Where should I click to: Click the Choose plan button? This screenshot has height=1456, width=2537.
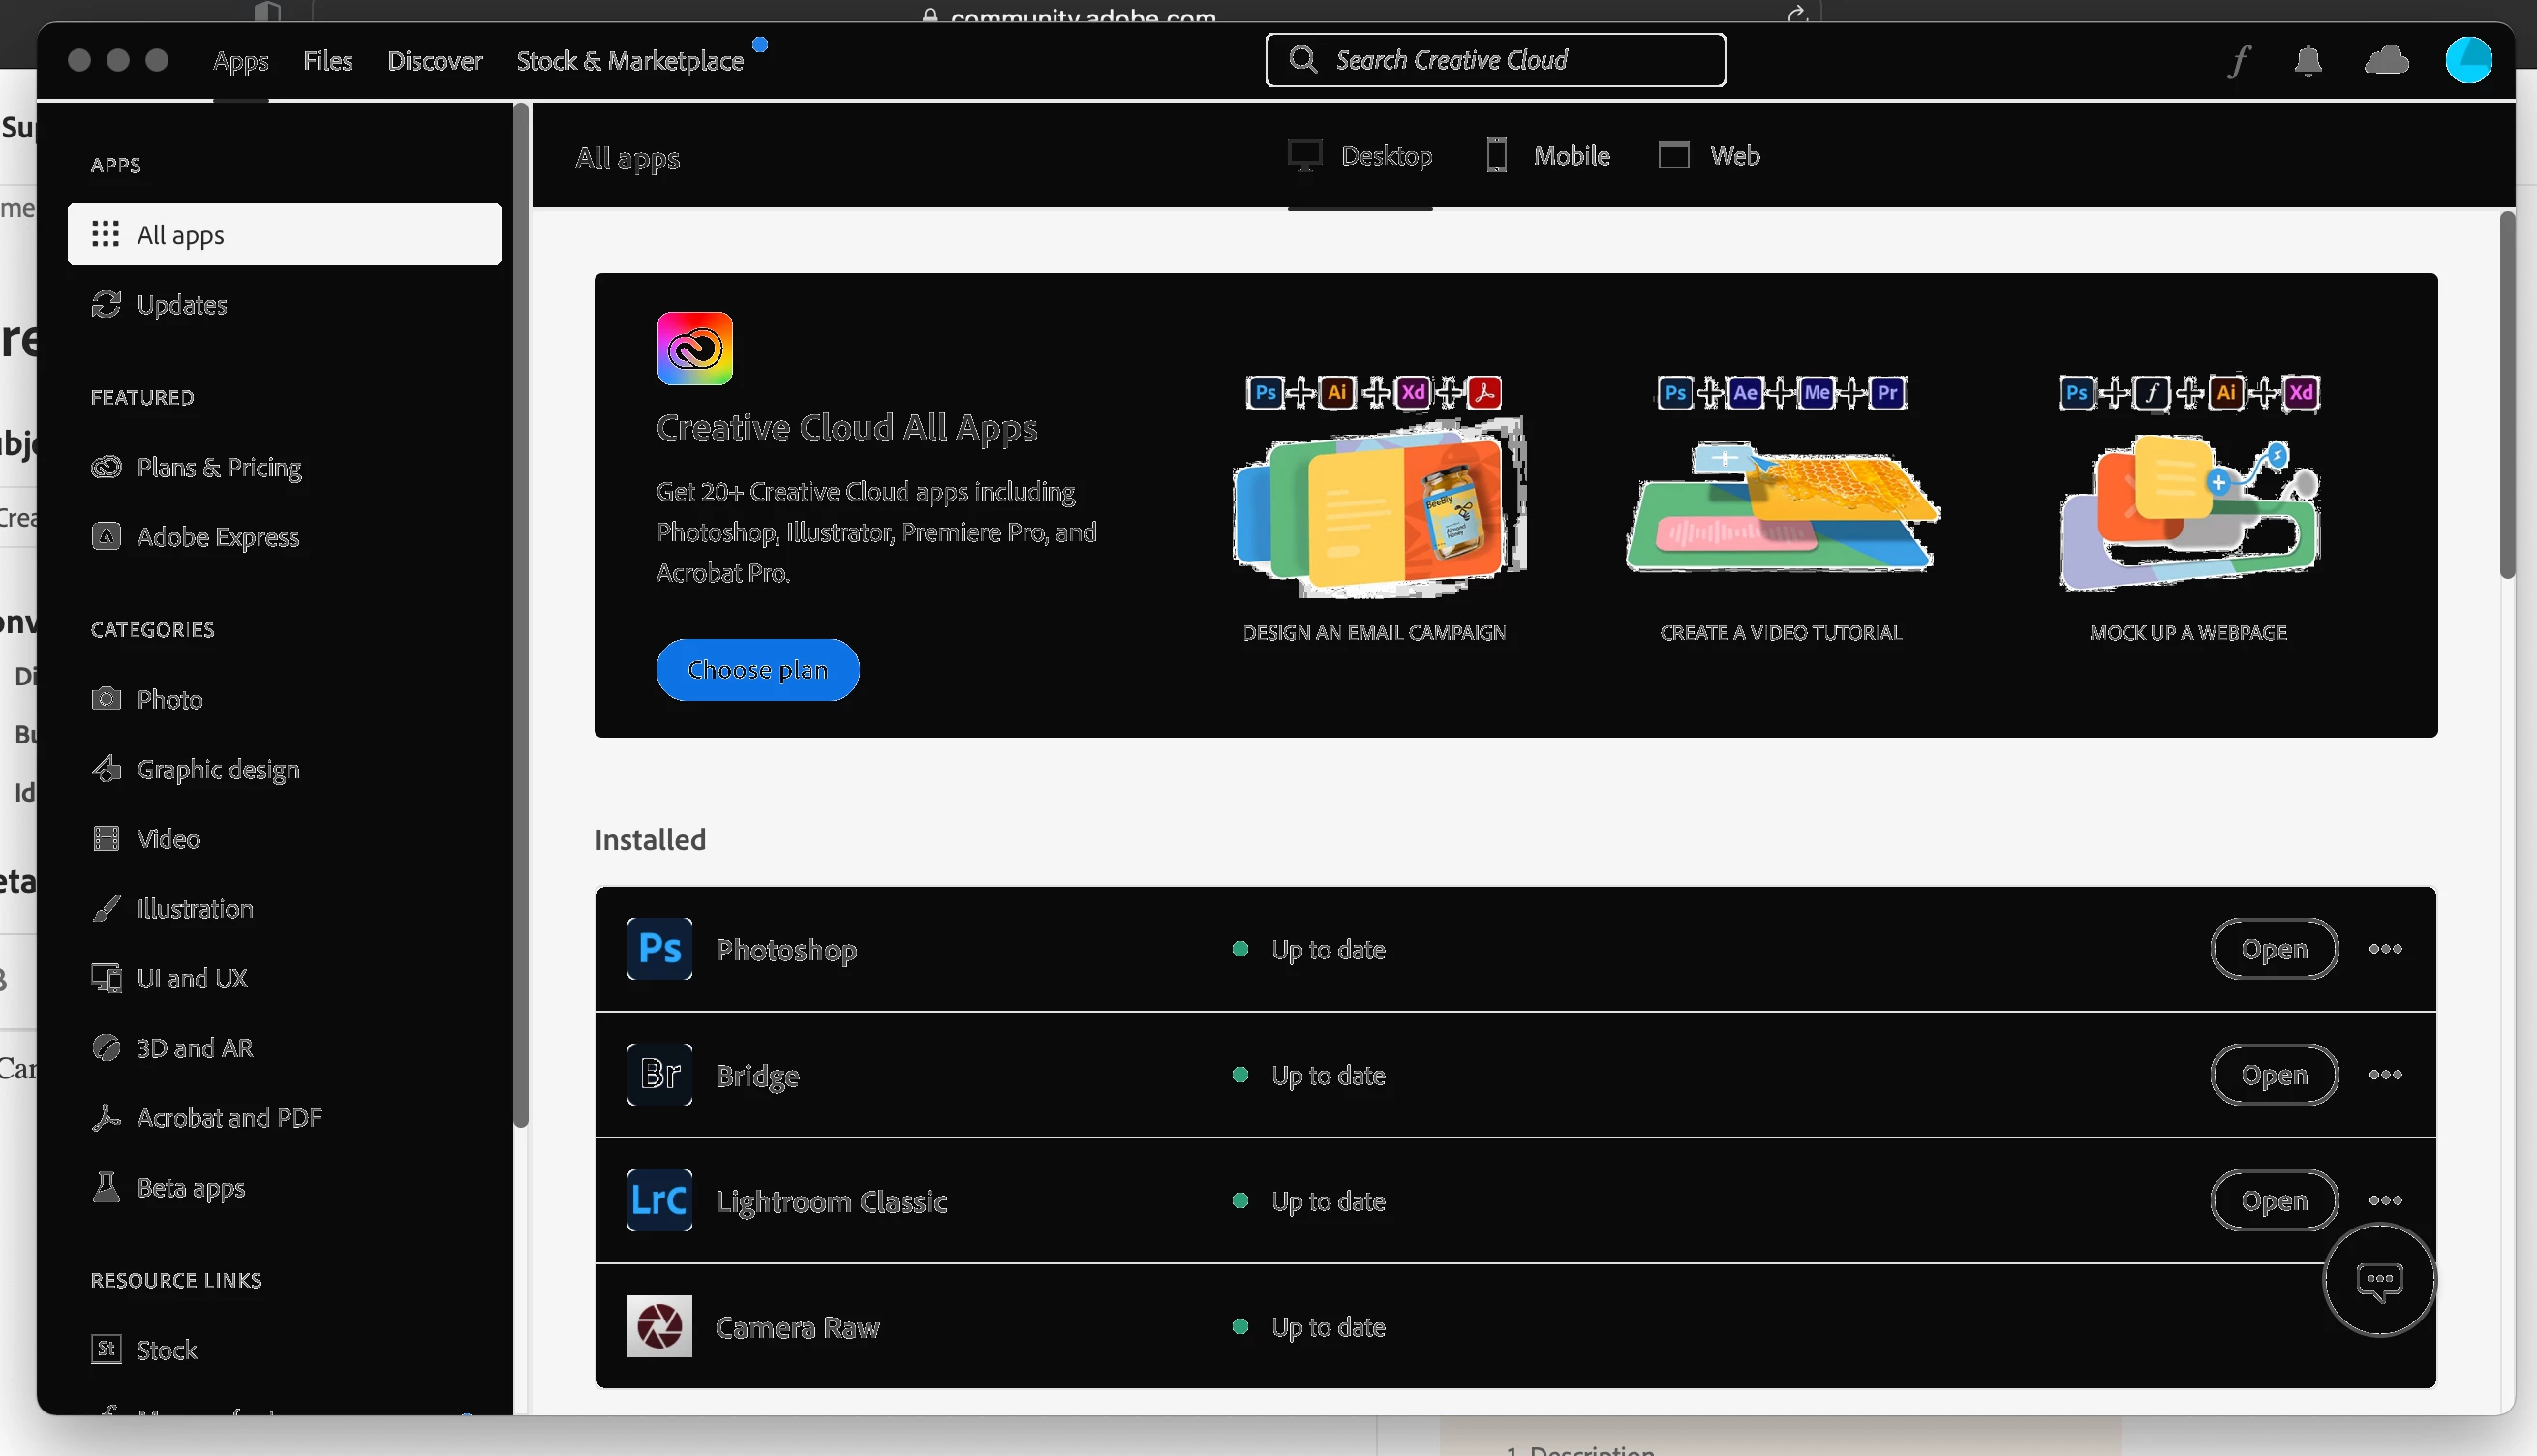pyautogui.click(x=757, y=670)
